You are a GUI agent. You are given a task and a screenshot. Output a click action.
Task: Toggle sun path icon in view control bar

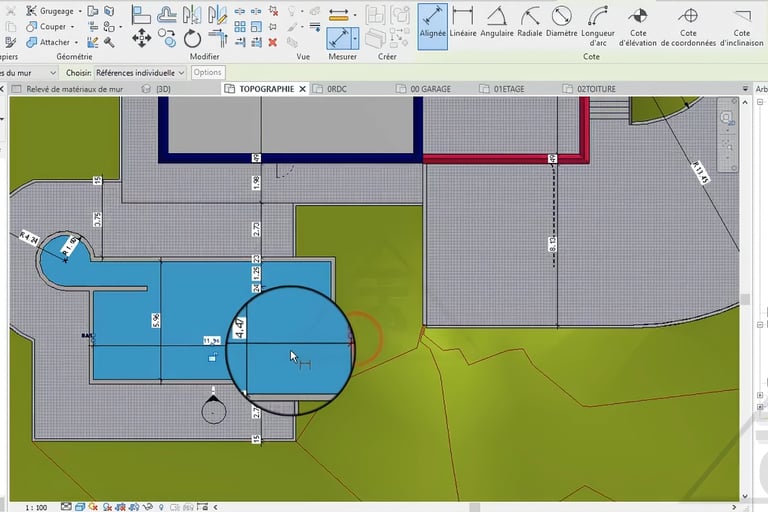tap(93, 507)
